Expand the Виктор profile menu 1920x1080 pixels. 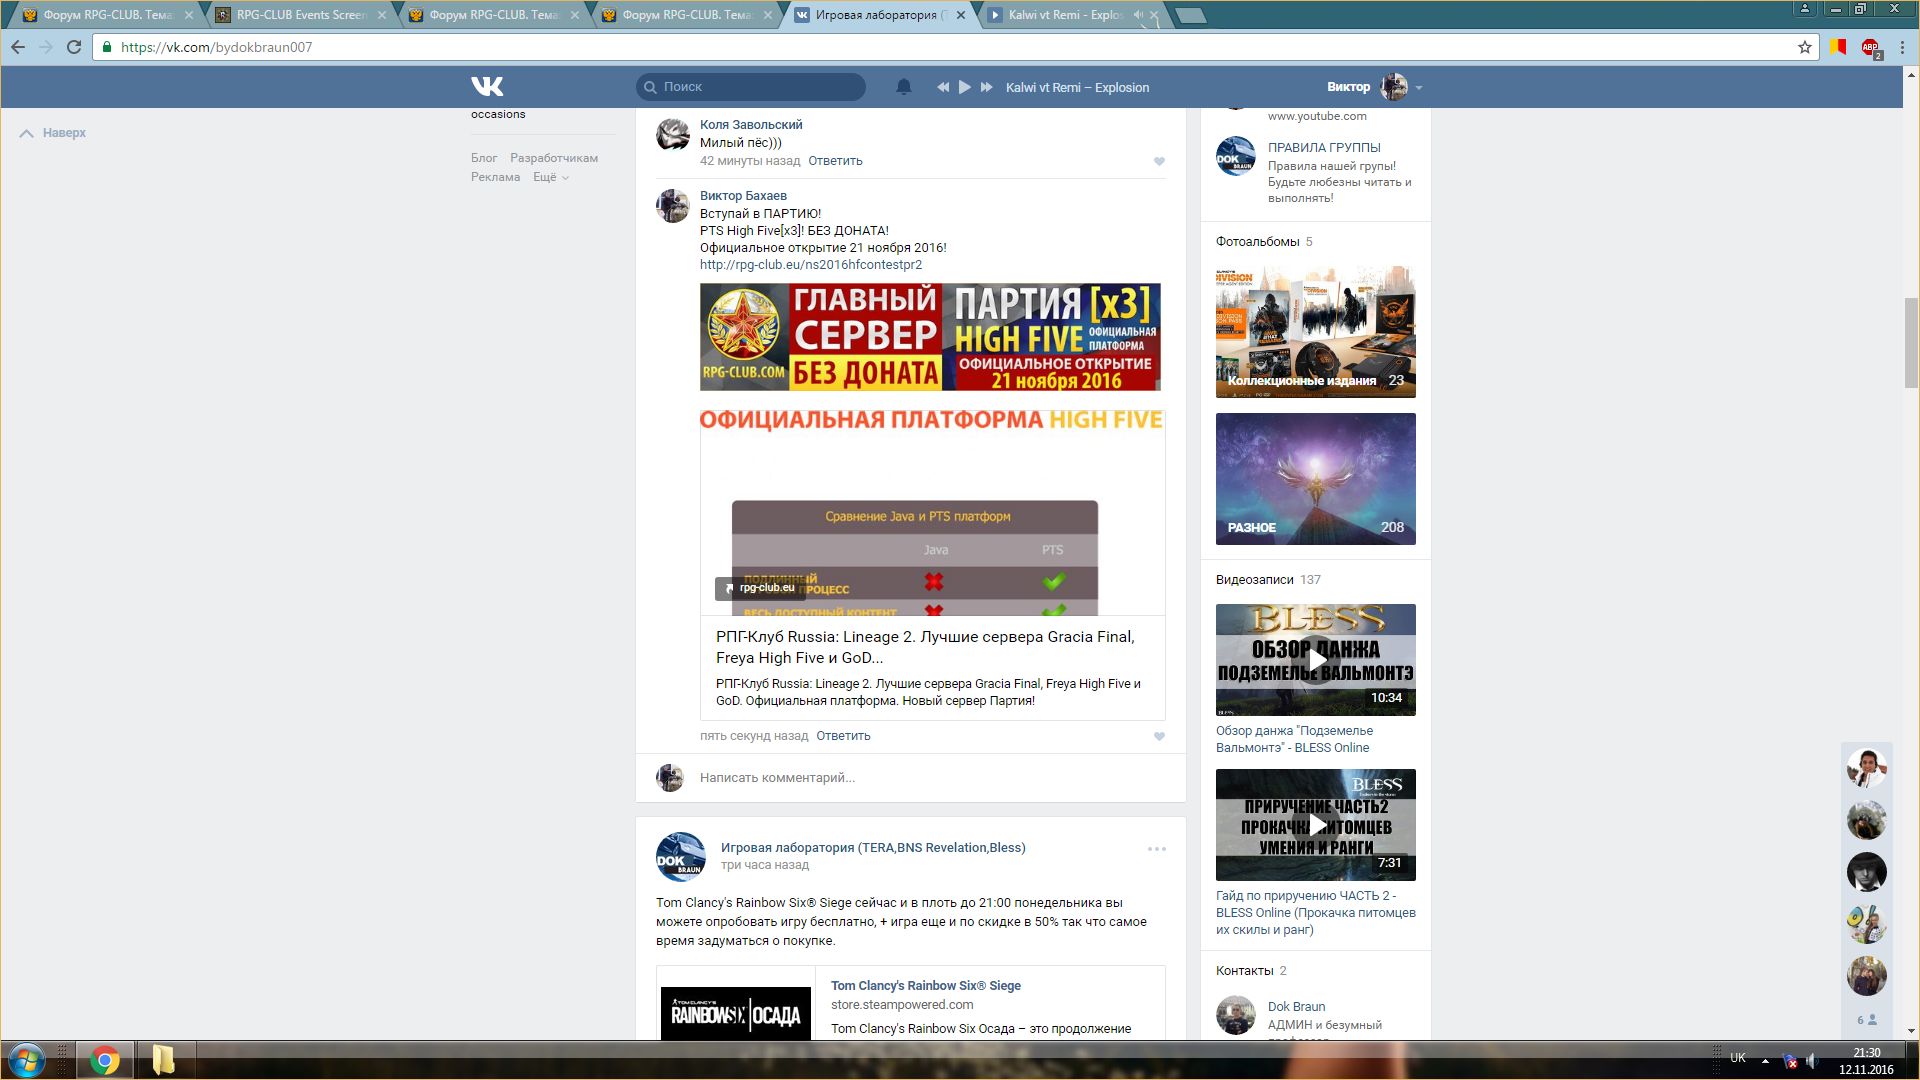pos(1418,88)
